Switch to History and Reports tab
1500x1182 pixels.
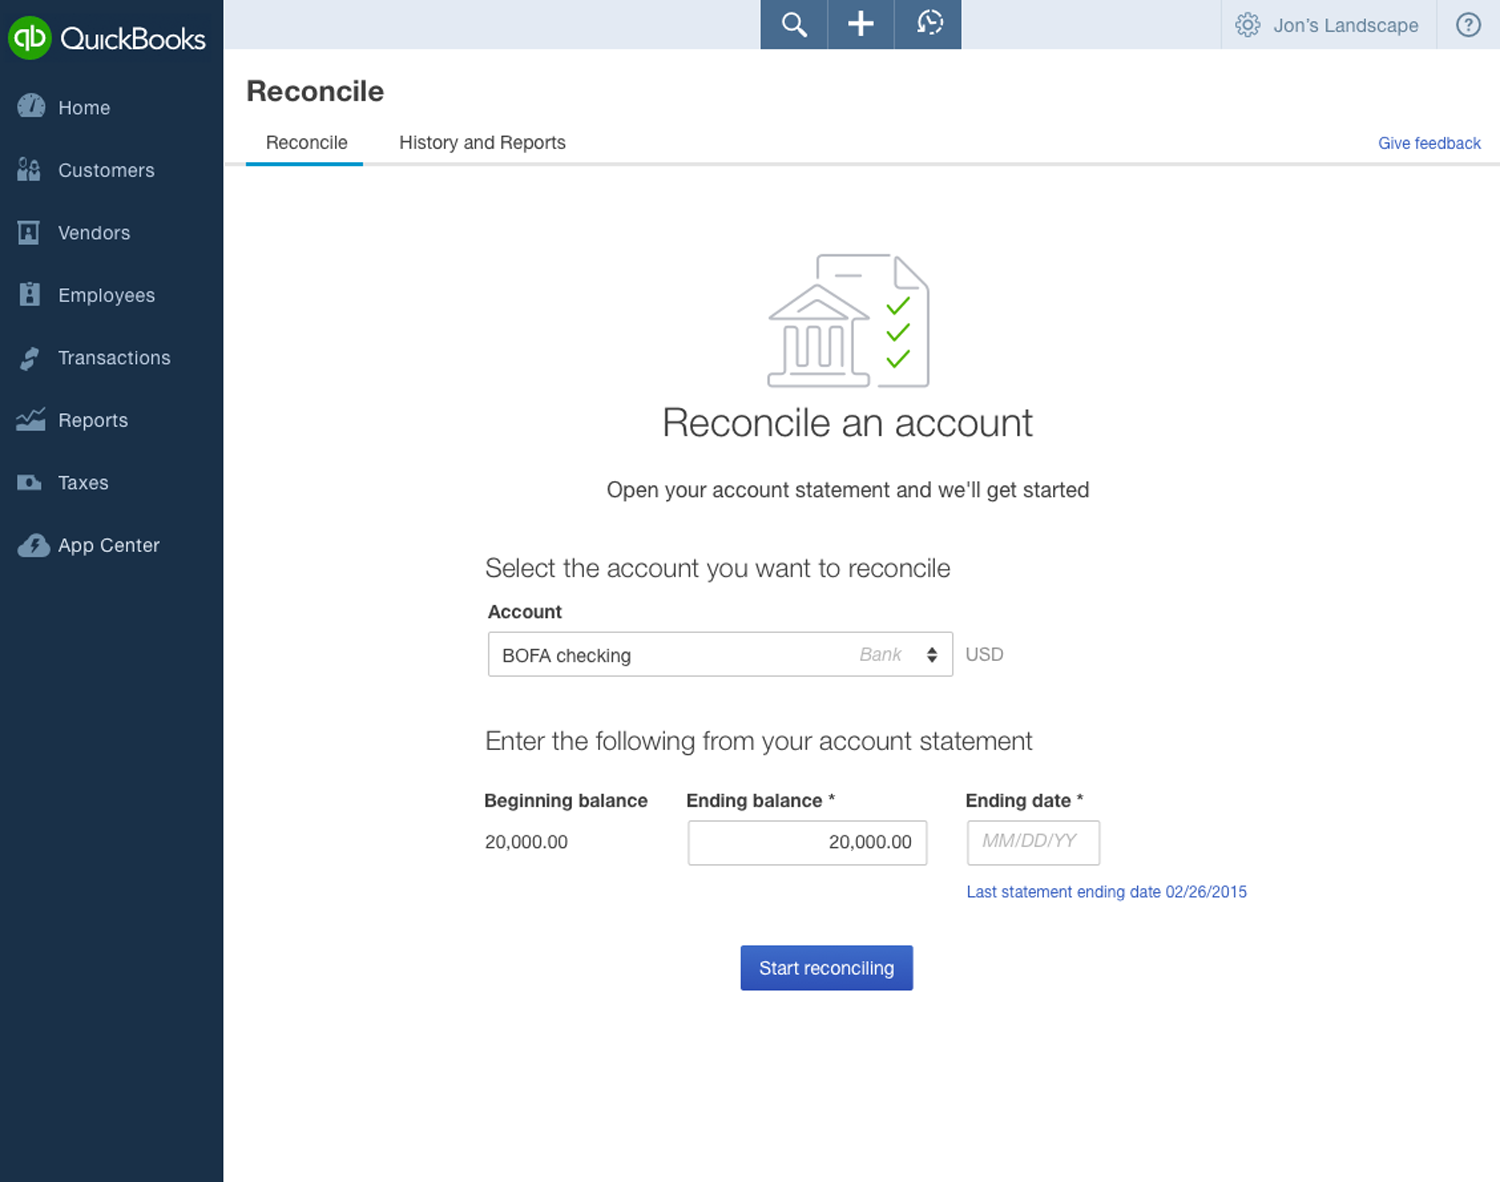[x=482, y=143]
